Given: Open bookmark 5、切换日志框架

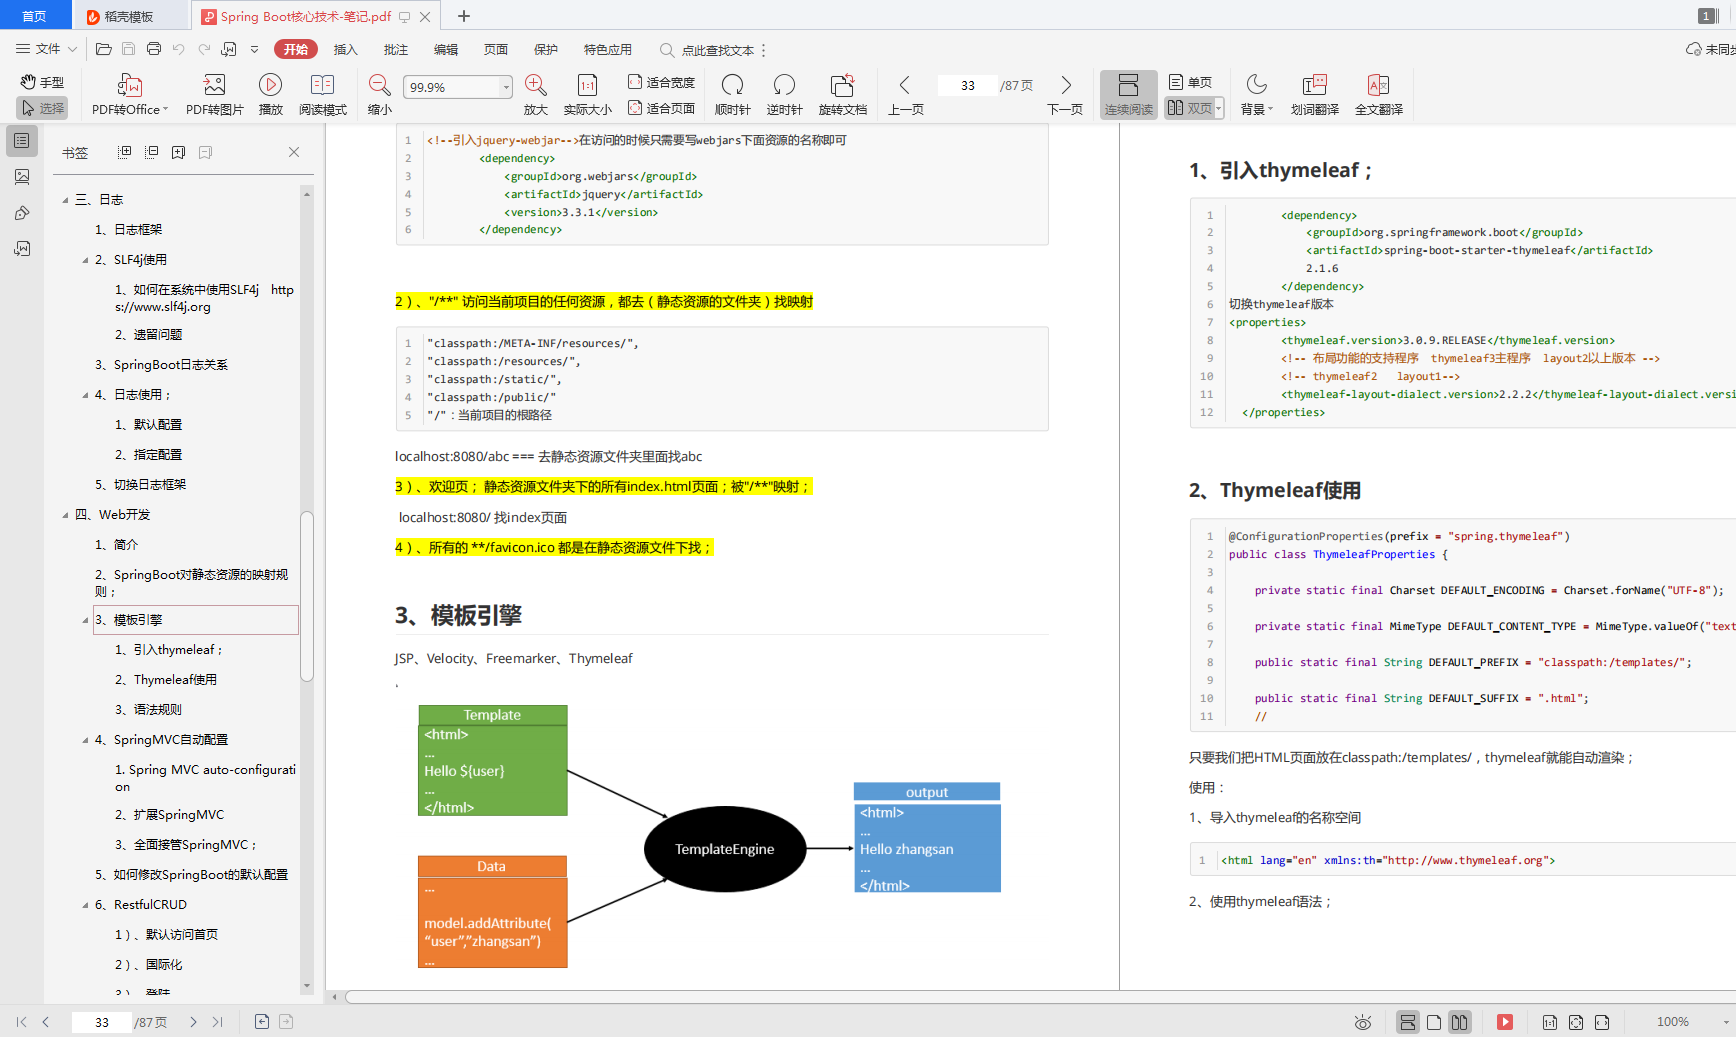Looking at the screenshot, I should coord(140,485).
